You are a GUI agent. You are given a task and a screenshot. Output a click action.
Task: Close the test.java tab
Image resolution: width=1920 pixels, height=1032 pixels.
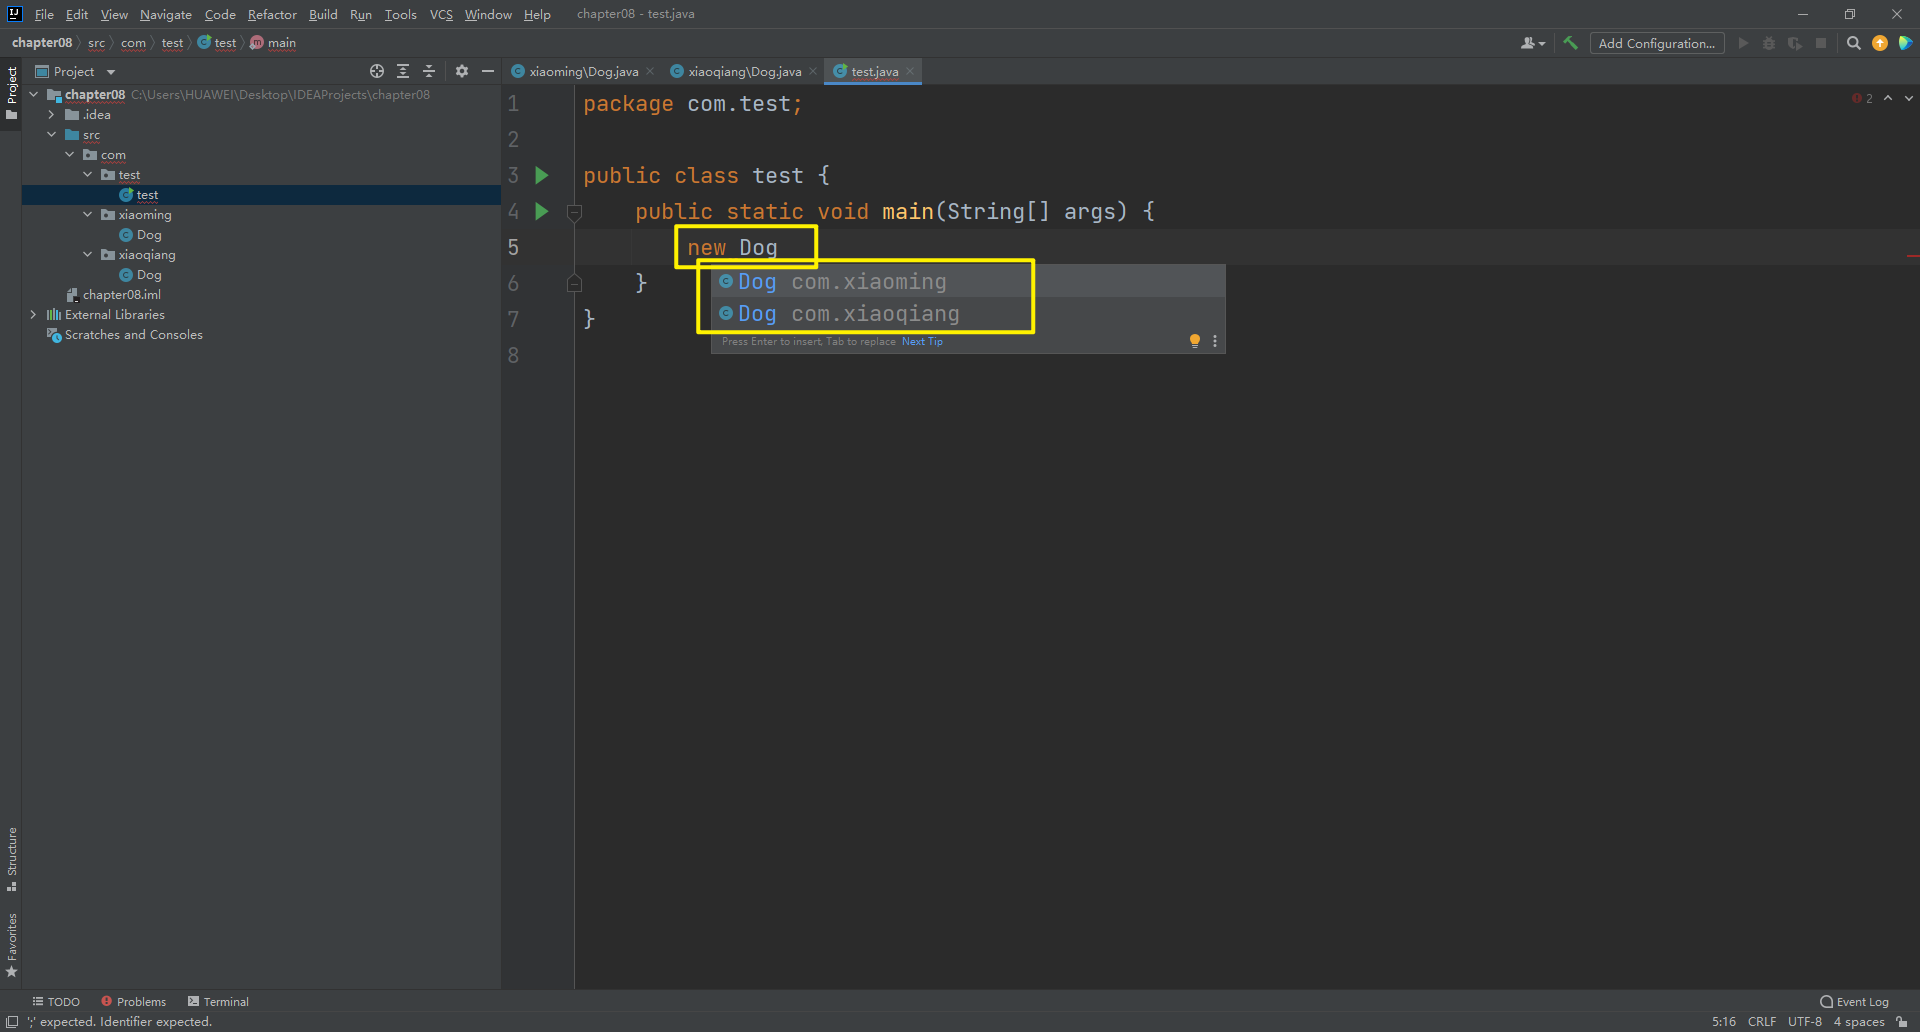point(910,71)
